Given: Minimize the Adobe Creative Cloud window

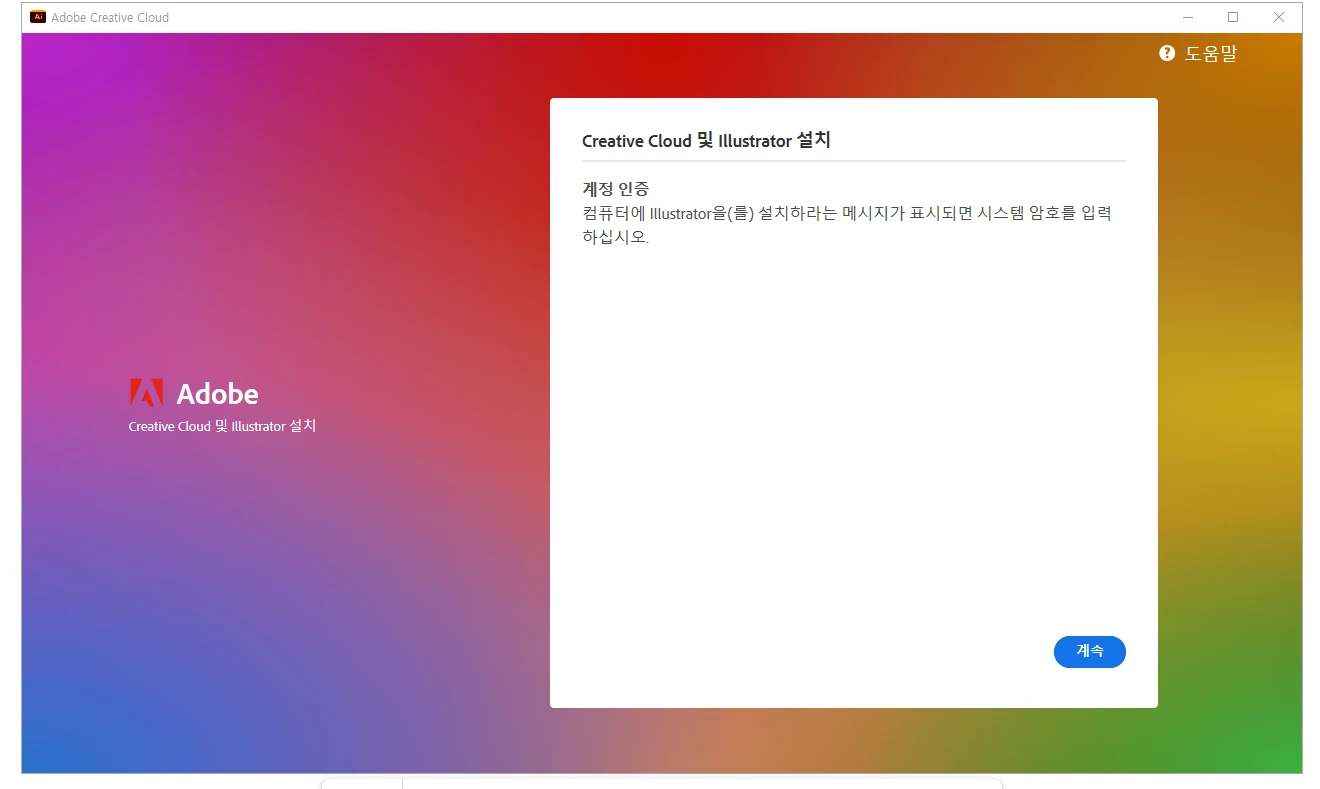Looking at the screenshot, I should tap(1187, 17).
